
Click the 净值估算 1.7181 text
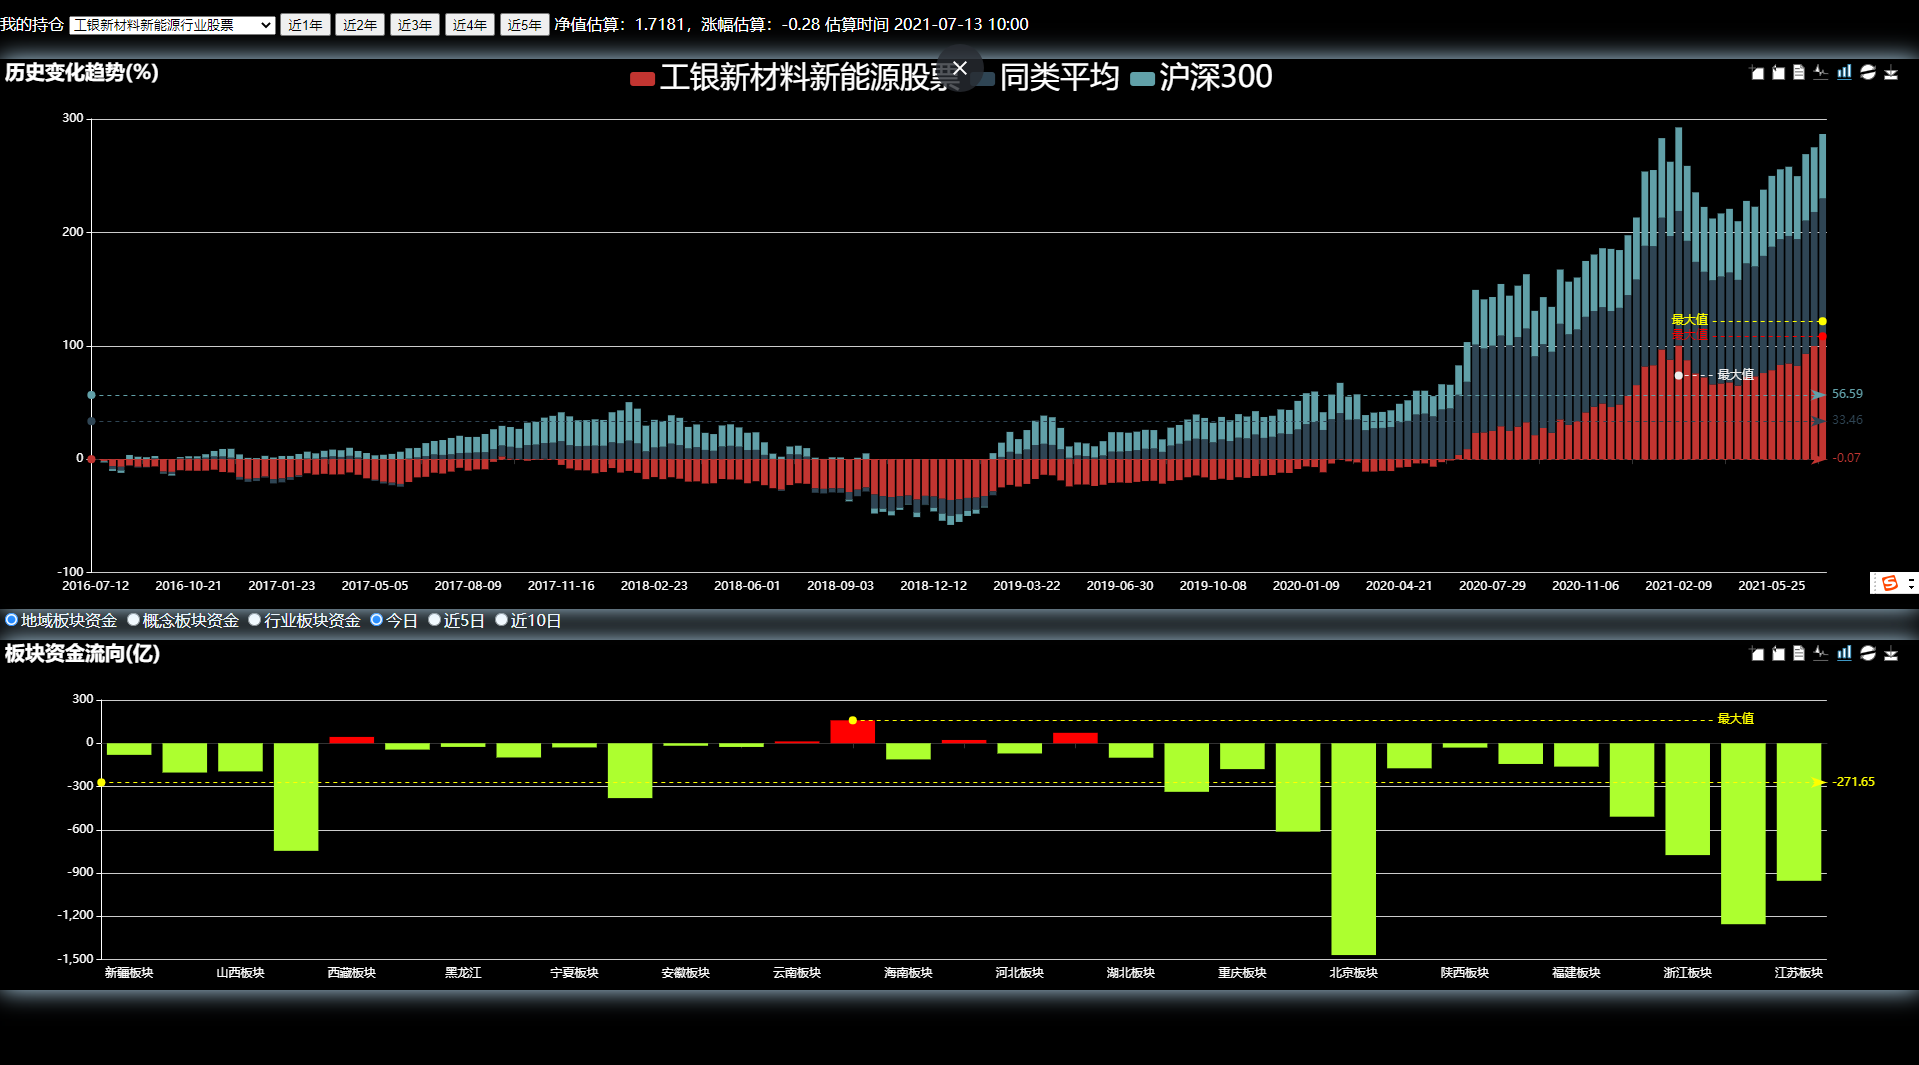620,24
